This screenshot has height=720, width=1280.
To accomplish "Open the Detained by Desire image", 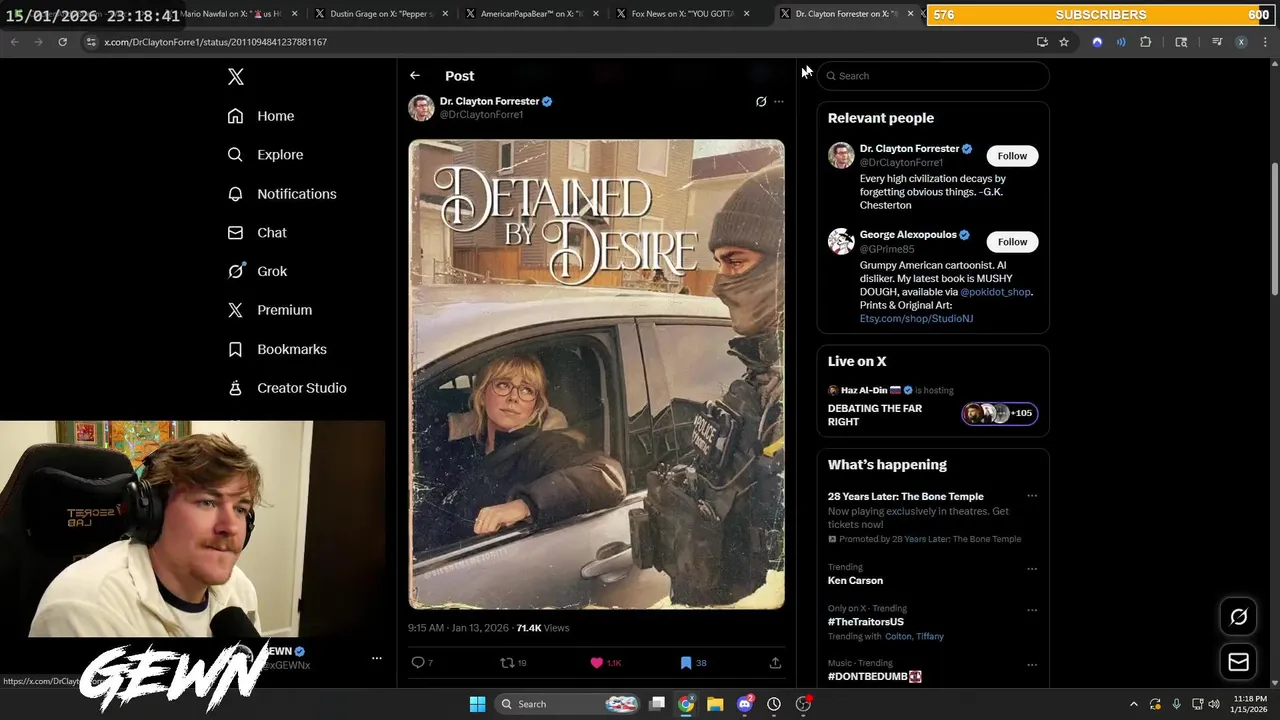I will (596, 374).
